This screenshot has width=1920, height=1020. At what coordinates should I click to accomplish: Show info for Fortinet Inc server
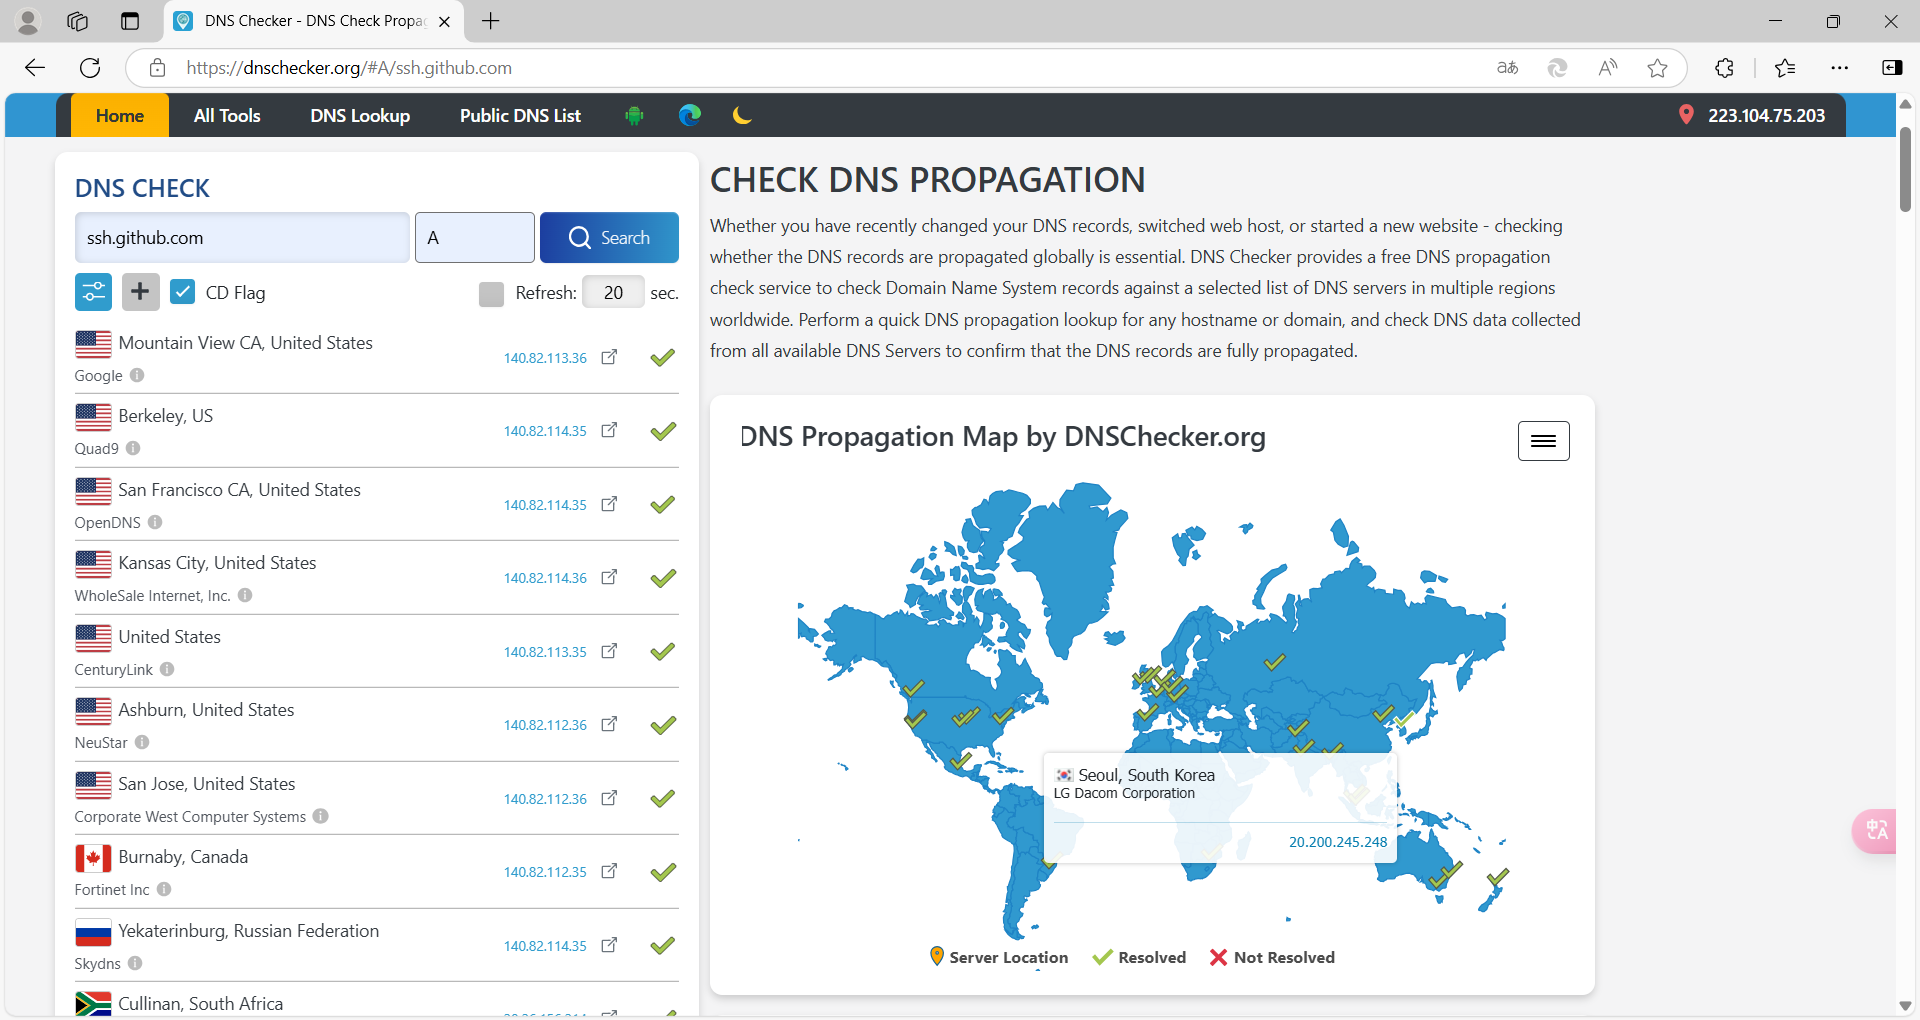(x=164, y=889)
